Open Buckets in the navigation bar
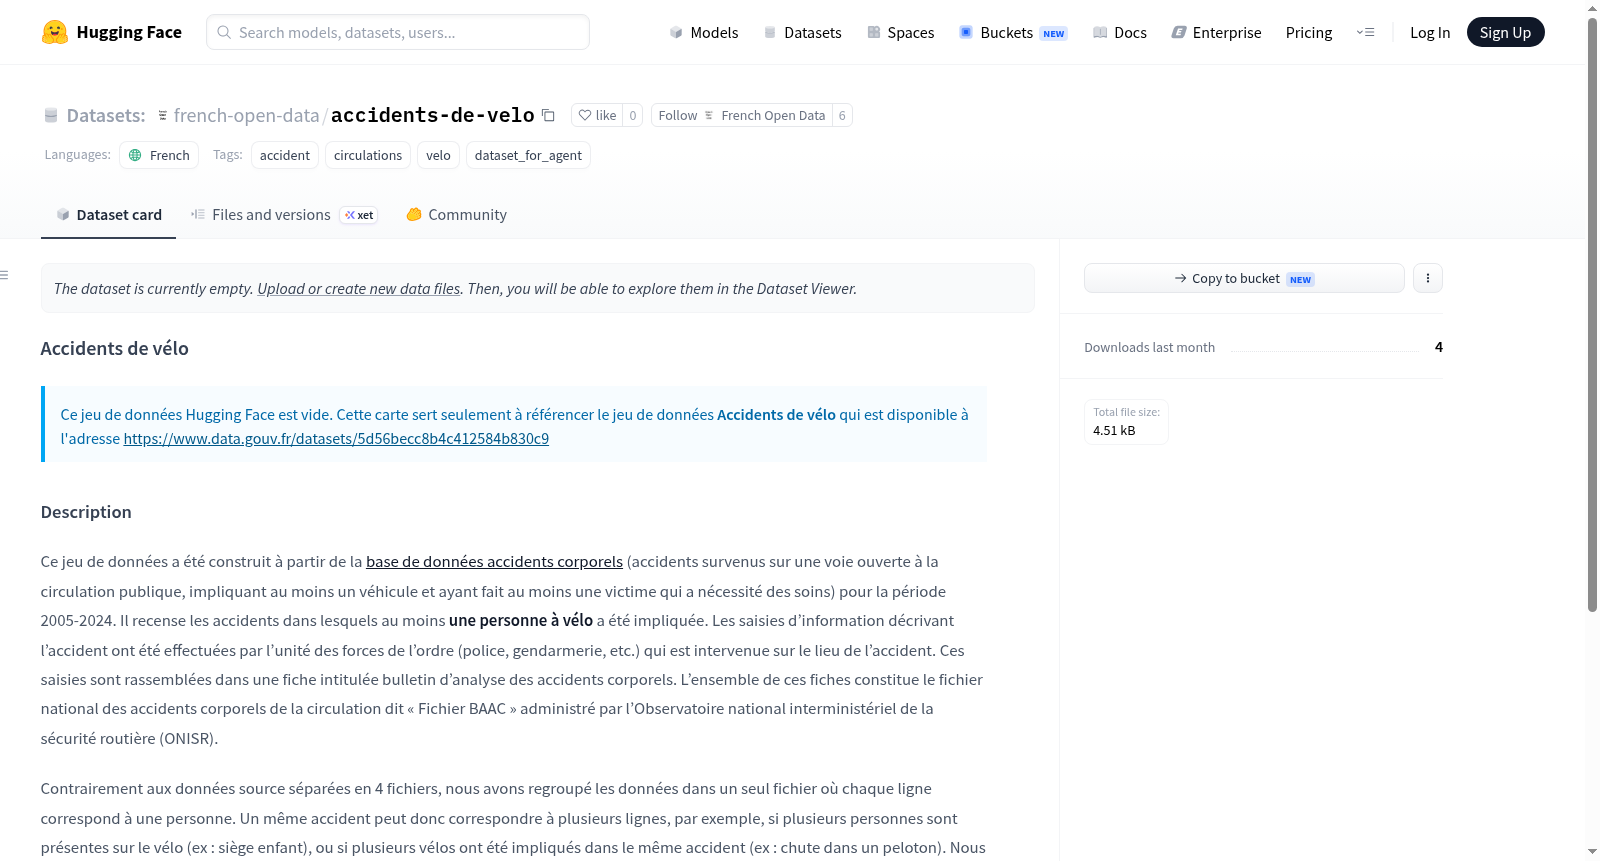Viewport: 1600px width, 861px height. 1013,32
